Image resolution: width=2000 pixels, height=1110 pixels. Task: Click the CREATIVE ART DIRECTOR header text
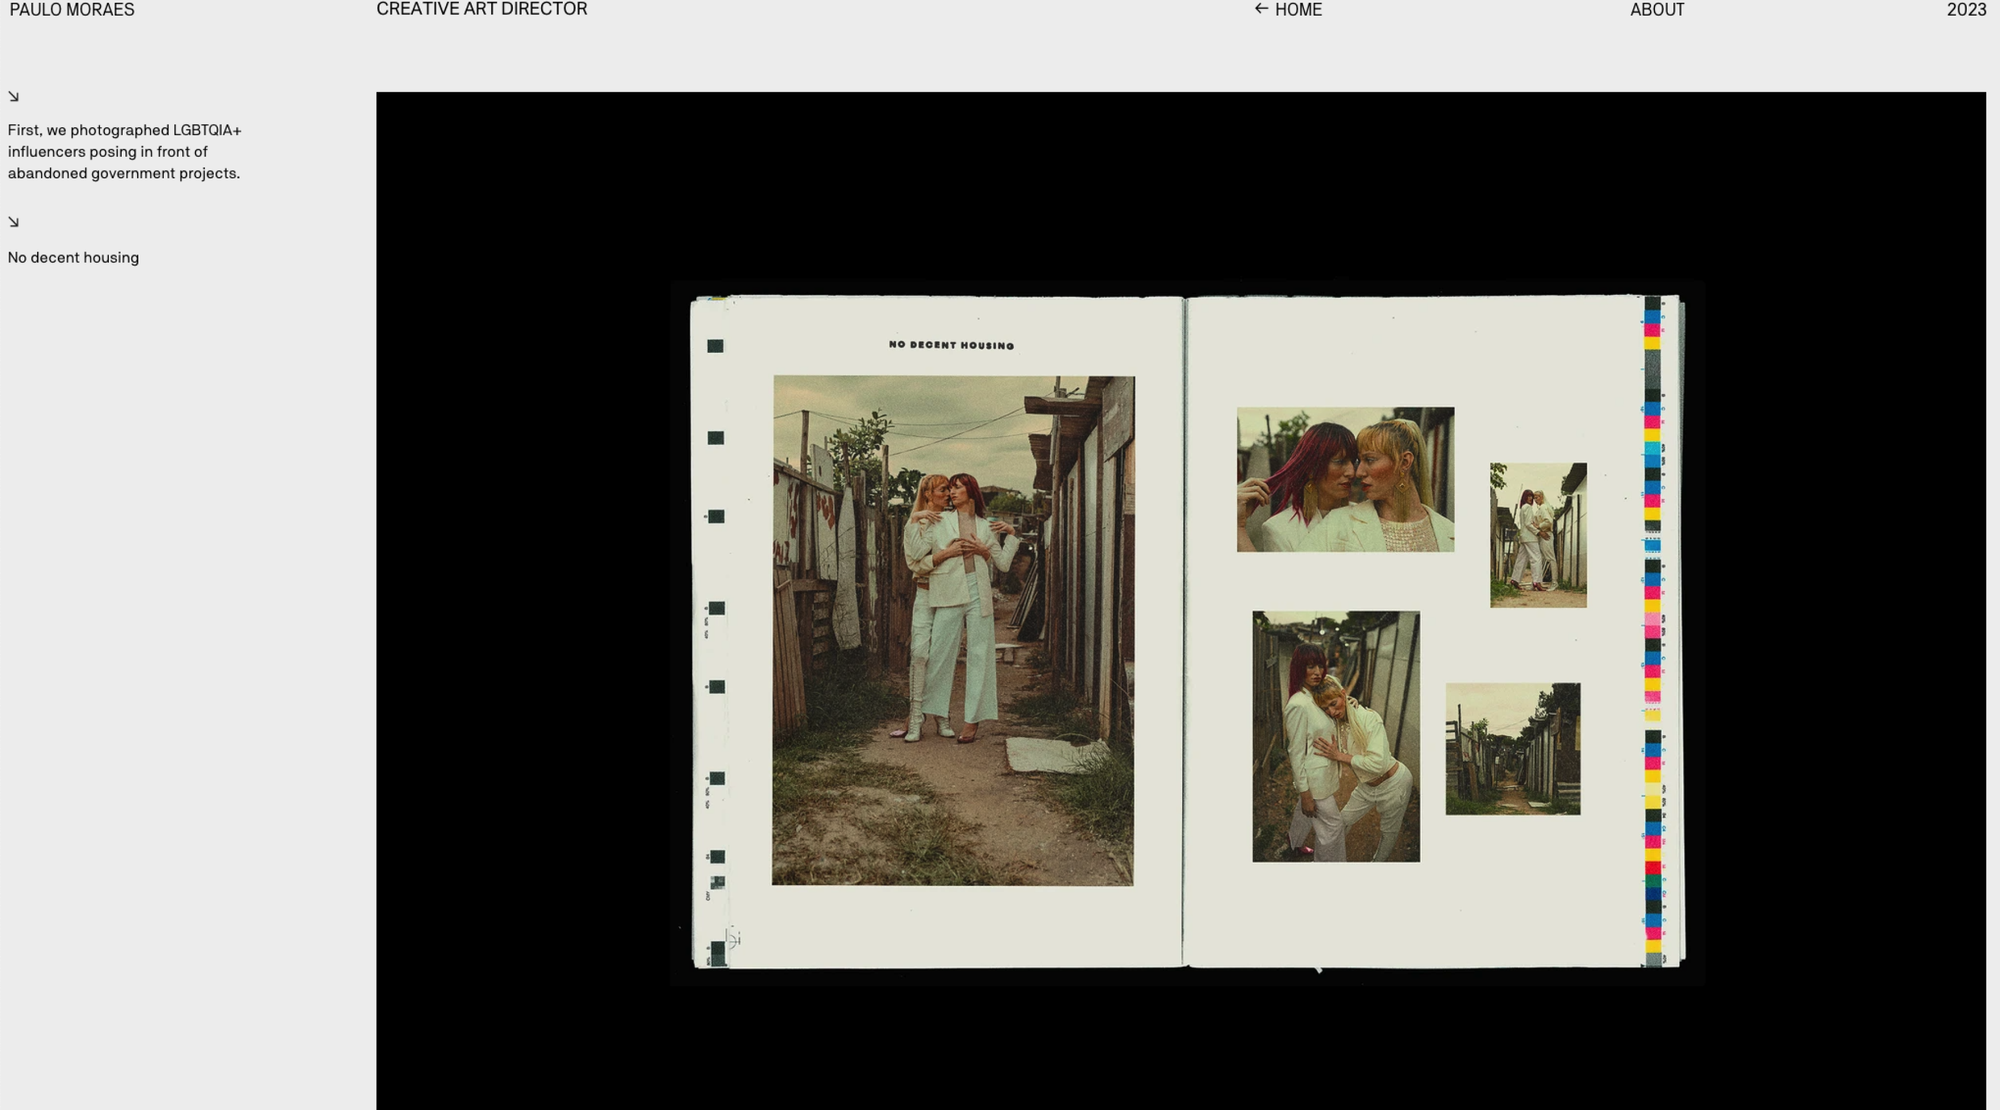click(481, 9)
